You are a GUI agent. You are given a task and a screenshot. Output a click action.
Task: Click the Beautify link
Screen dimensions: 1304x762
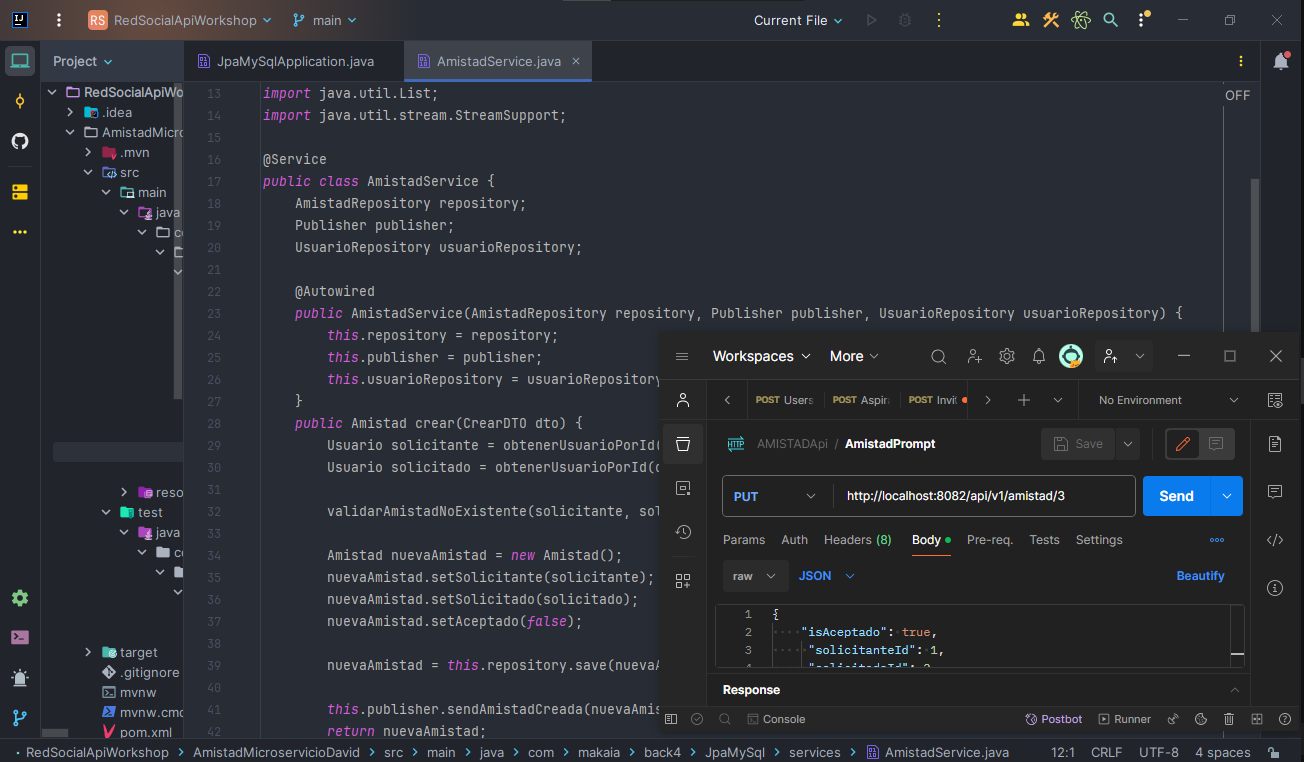1200,576
